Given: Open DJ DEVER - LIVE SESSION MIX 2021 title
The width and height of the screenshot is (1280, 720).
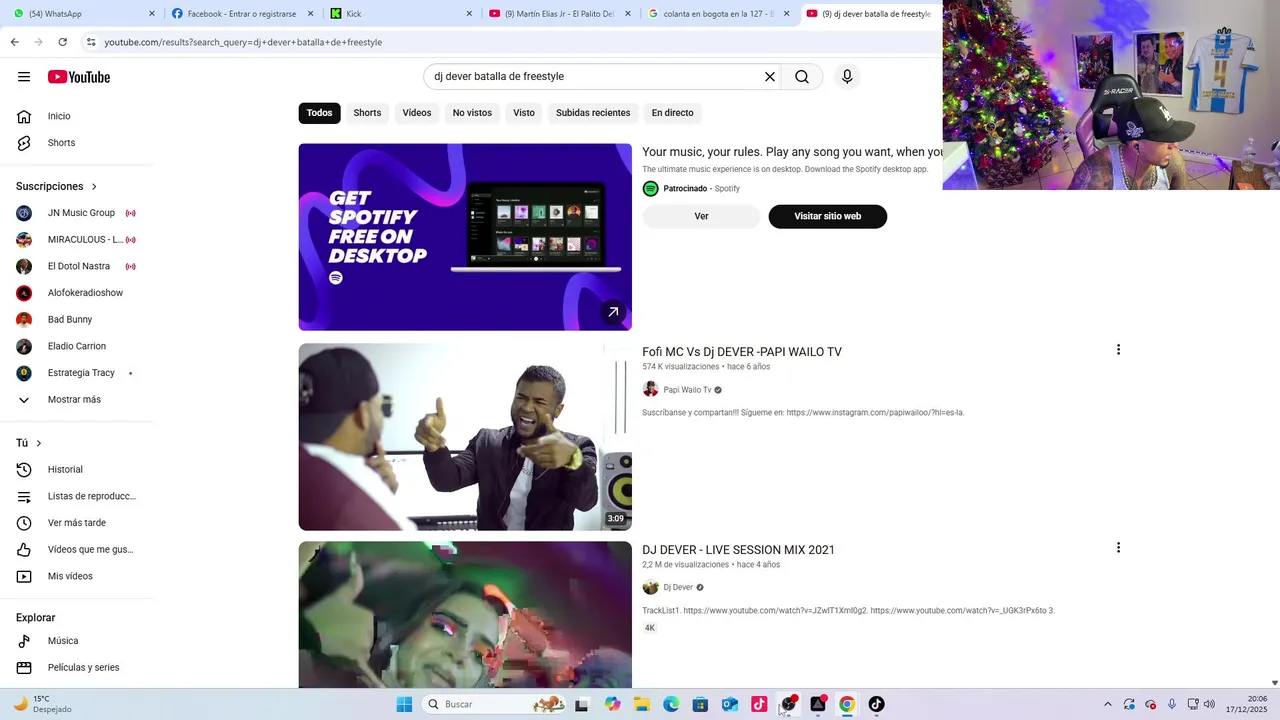Looking at the screenshot, I should coord(738,550).
